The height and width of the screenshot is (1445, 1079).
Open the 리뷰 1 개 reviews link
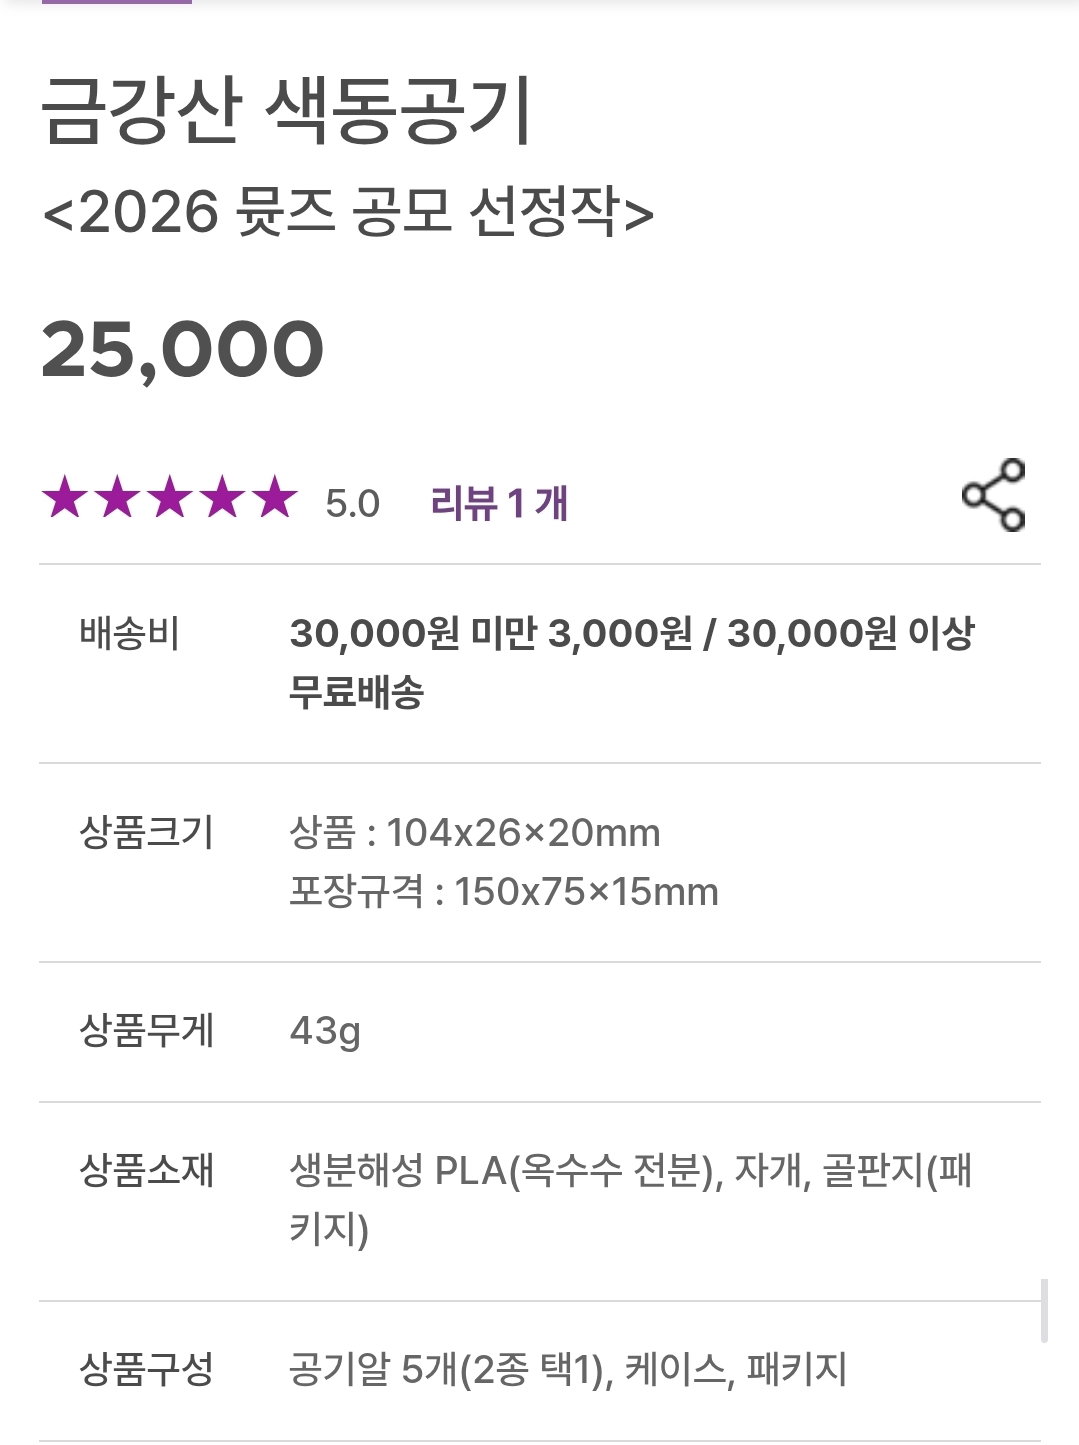coord(499,502)
